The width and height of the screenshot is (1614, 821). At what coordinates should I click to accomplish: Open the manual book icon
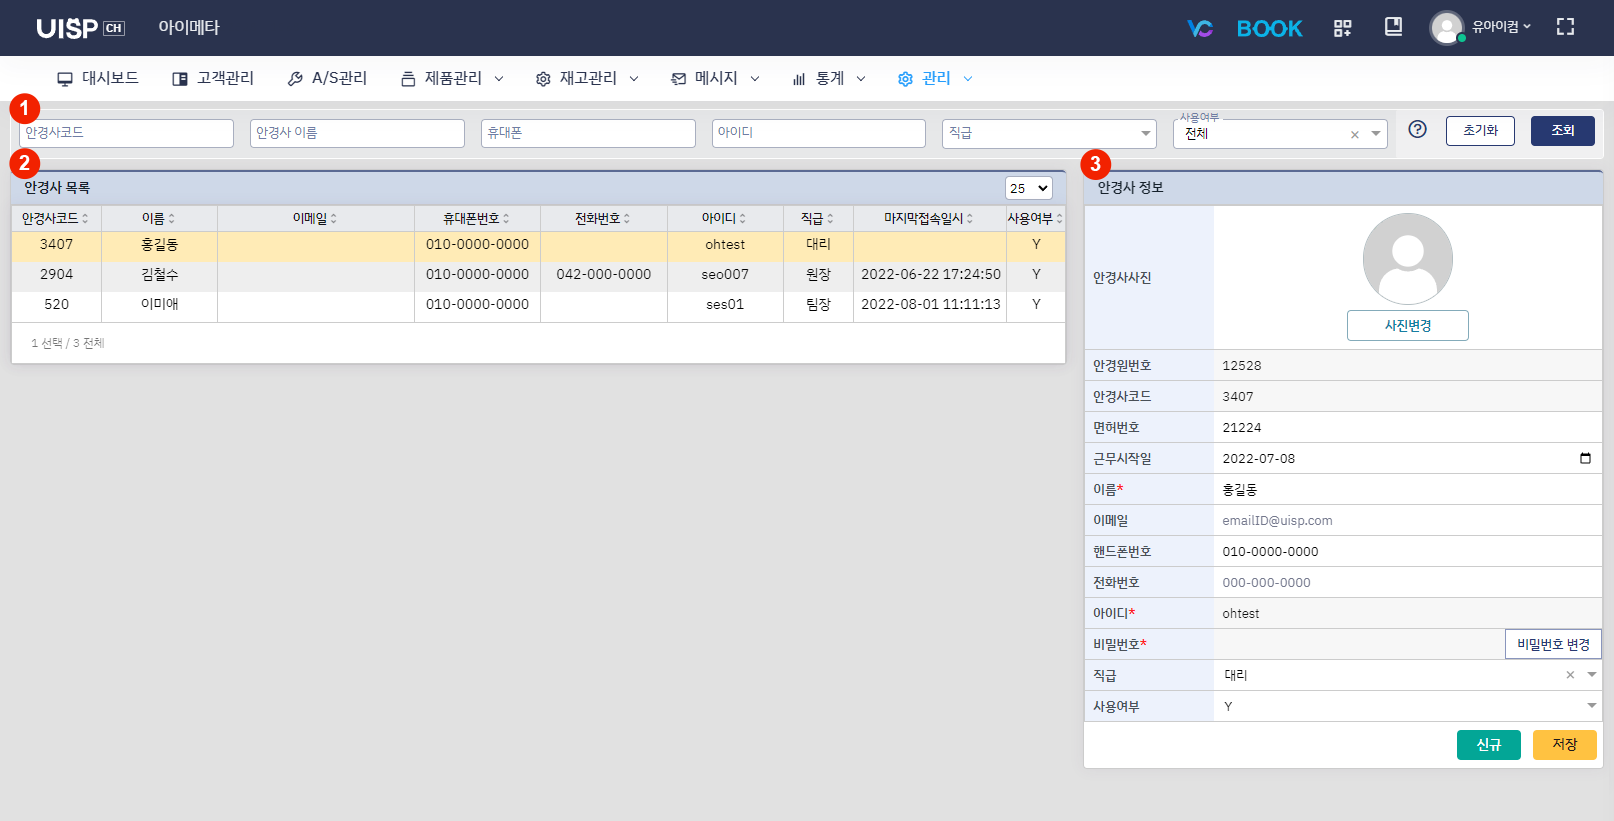tap(1393, 27)
